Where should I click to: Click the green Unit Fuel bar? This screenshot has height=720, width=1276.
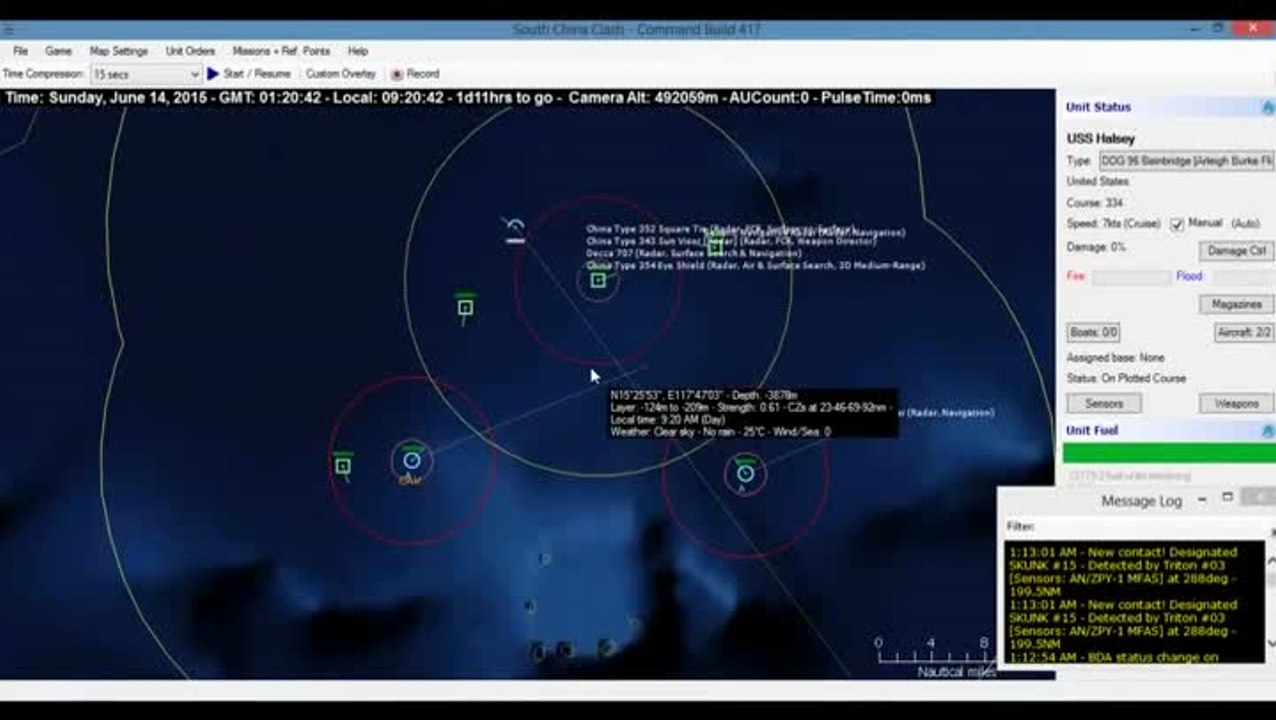[x=1168, y=453]
